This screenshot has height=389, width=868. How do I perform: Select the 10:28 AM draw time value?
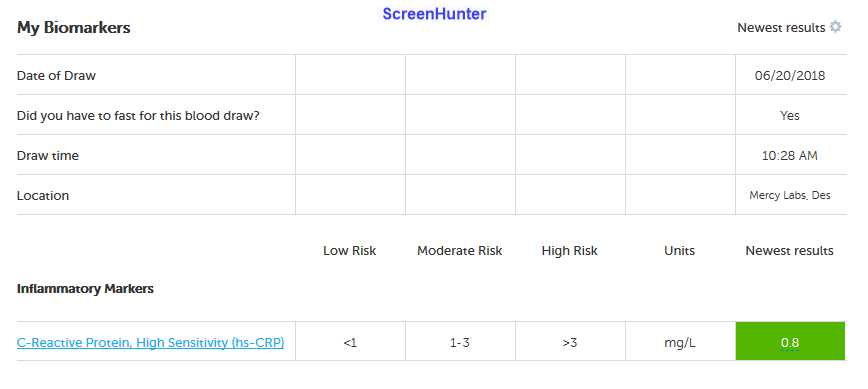[790, 156]
